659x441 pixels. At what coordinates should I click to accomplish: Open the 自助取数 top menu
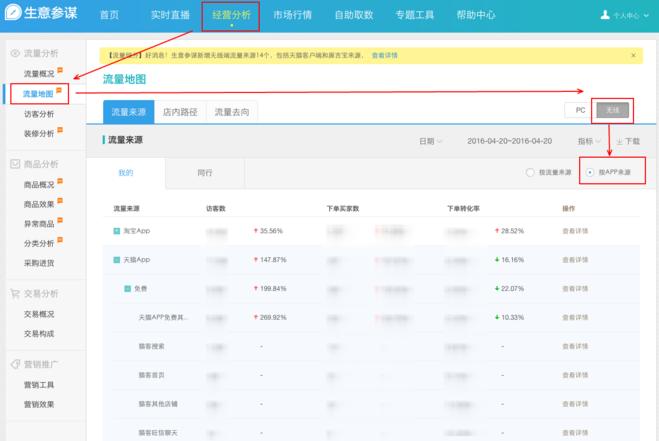pos(354,15)
